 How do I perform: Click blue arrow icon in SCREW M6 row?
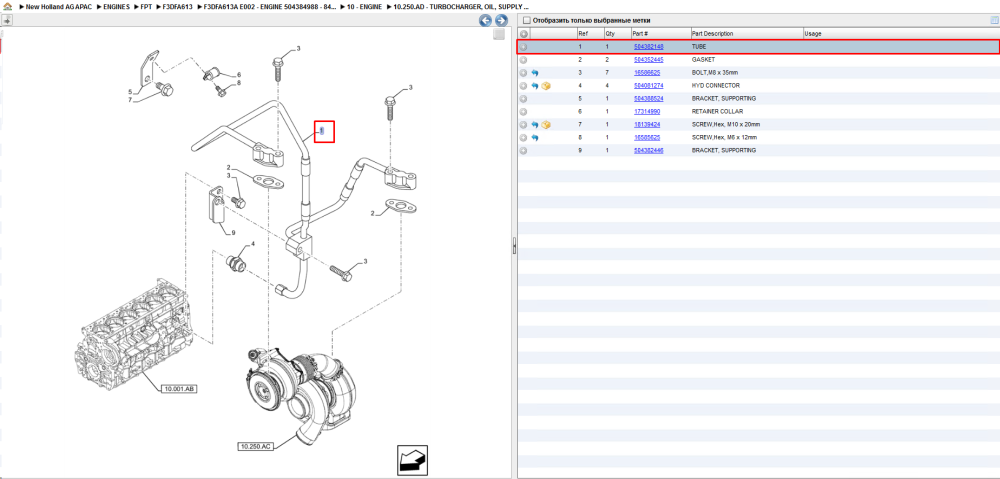coord(535,137)
